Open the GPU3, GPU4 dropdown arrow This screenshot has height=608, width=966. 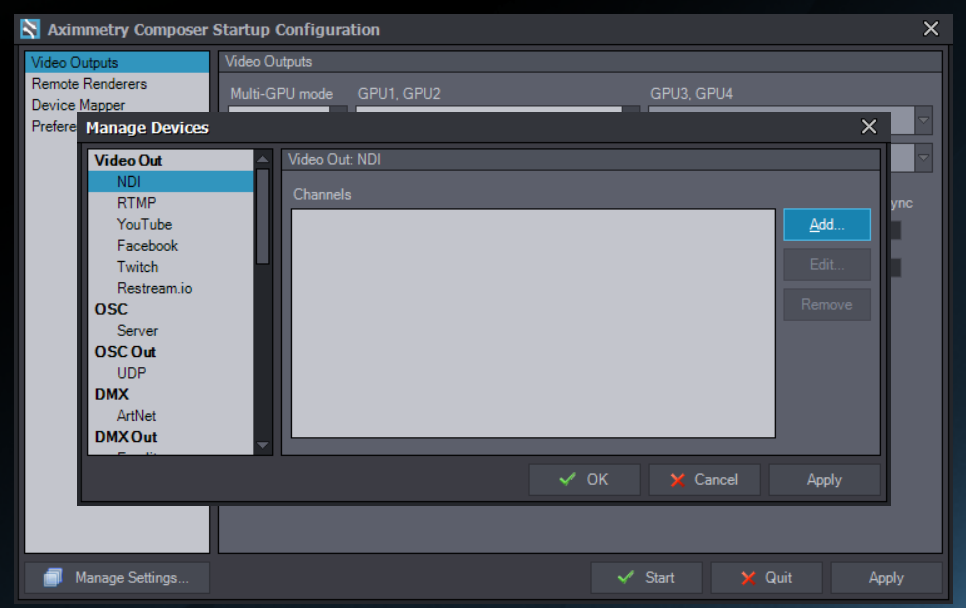(x=923, y=120)
